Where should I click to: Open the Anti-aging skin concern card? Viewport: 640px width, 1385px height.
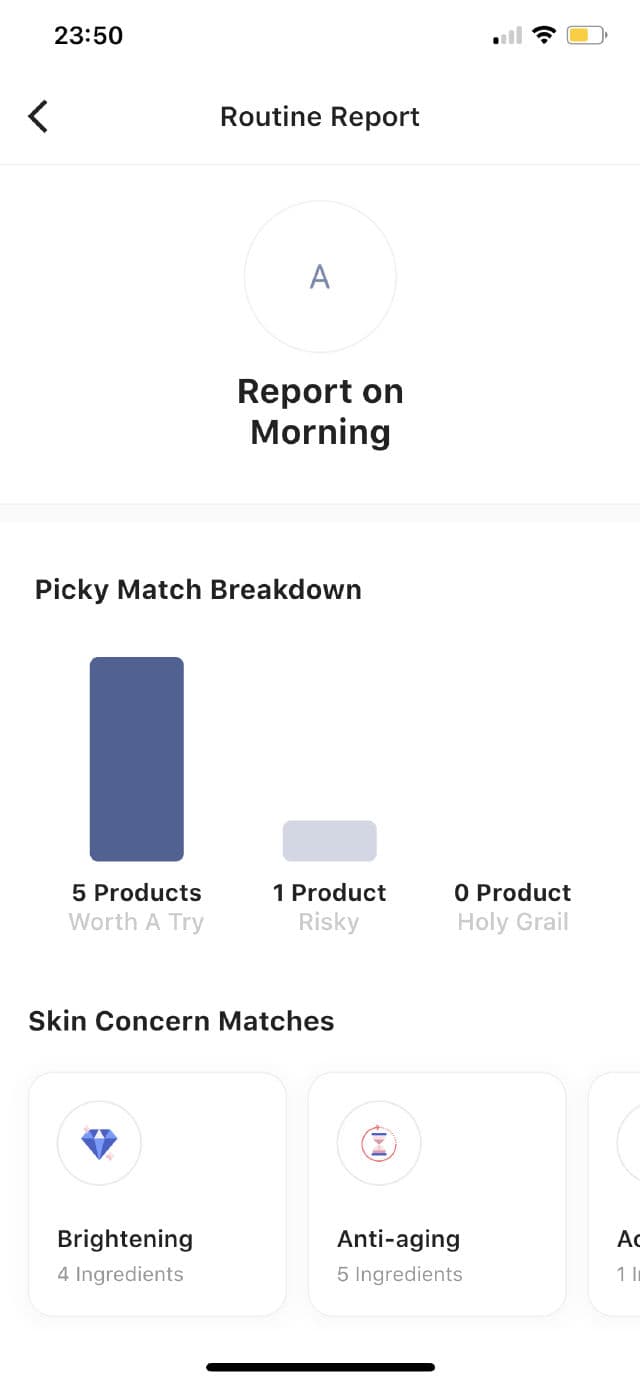pos(437,1194)
